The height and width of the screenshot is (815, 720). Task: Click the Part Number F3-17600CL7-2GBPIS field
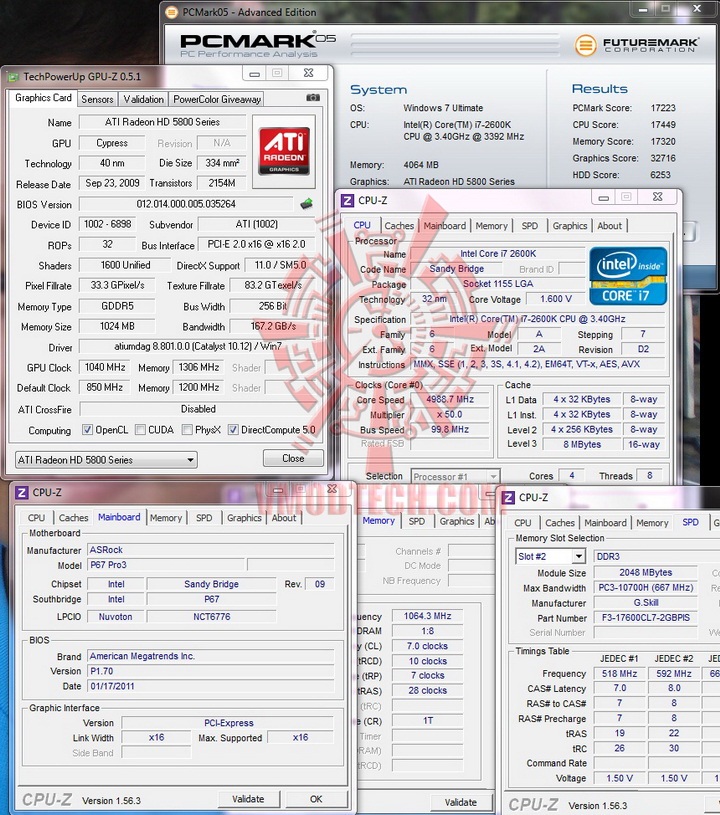[x=646, y=618]
